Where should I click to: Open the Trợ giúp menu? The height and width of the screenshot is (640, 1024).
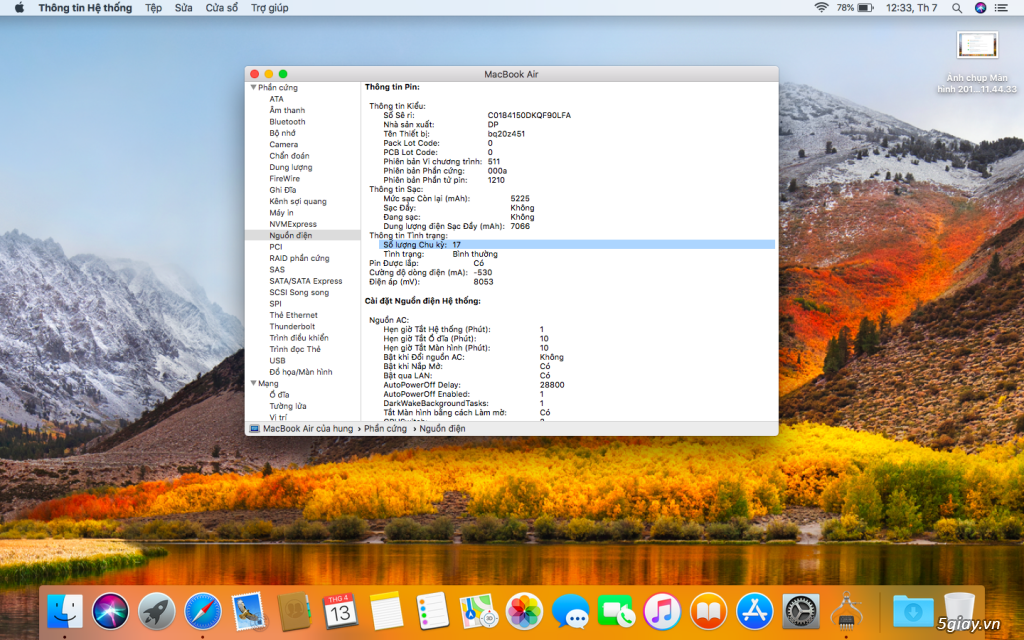270,8
